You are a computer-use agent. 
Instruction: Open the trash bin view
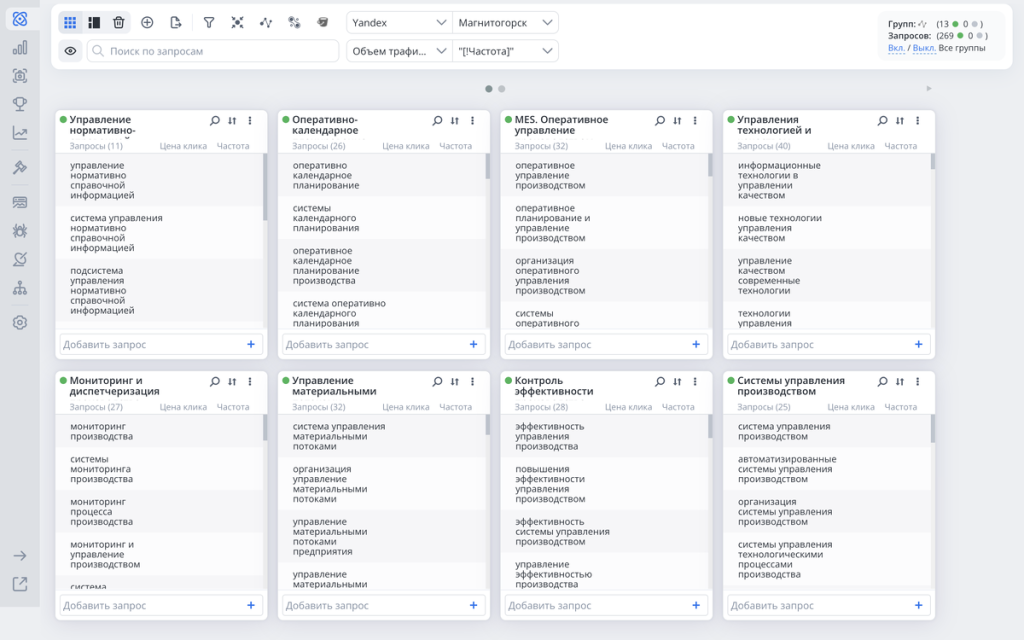tap(118, 23)
